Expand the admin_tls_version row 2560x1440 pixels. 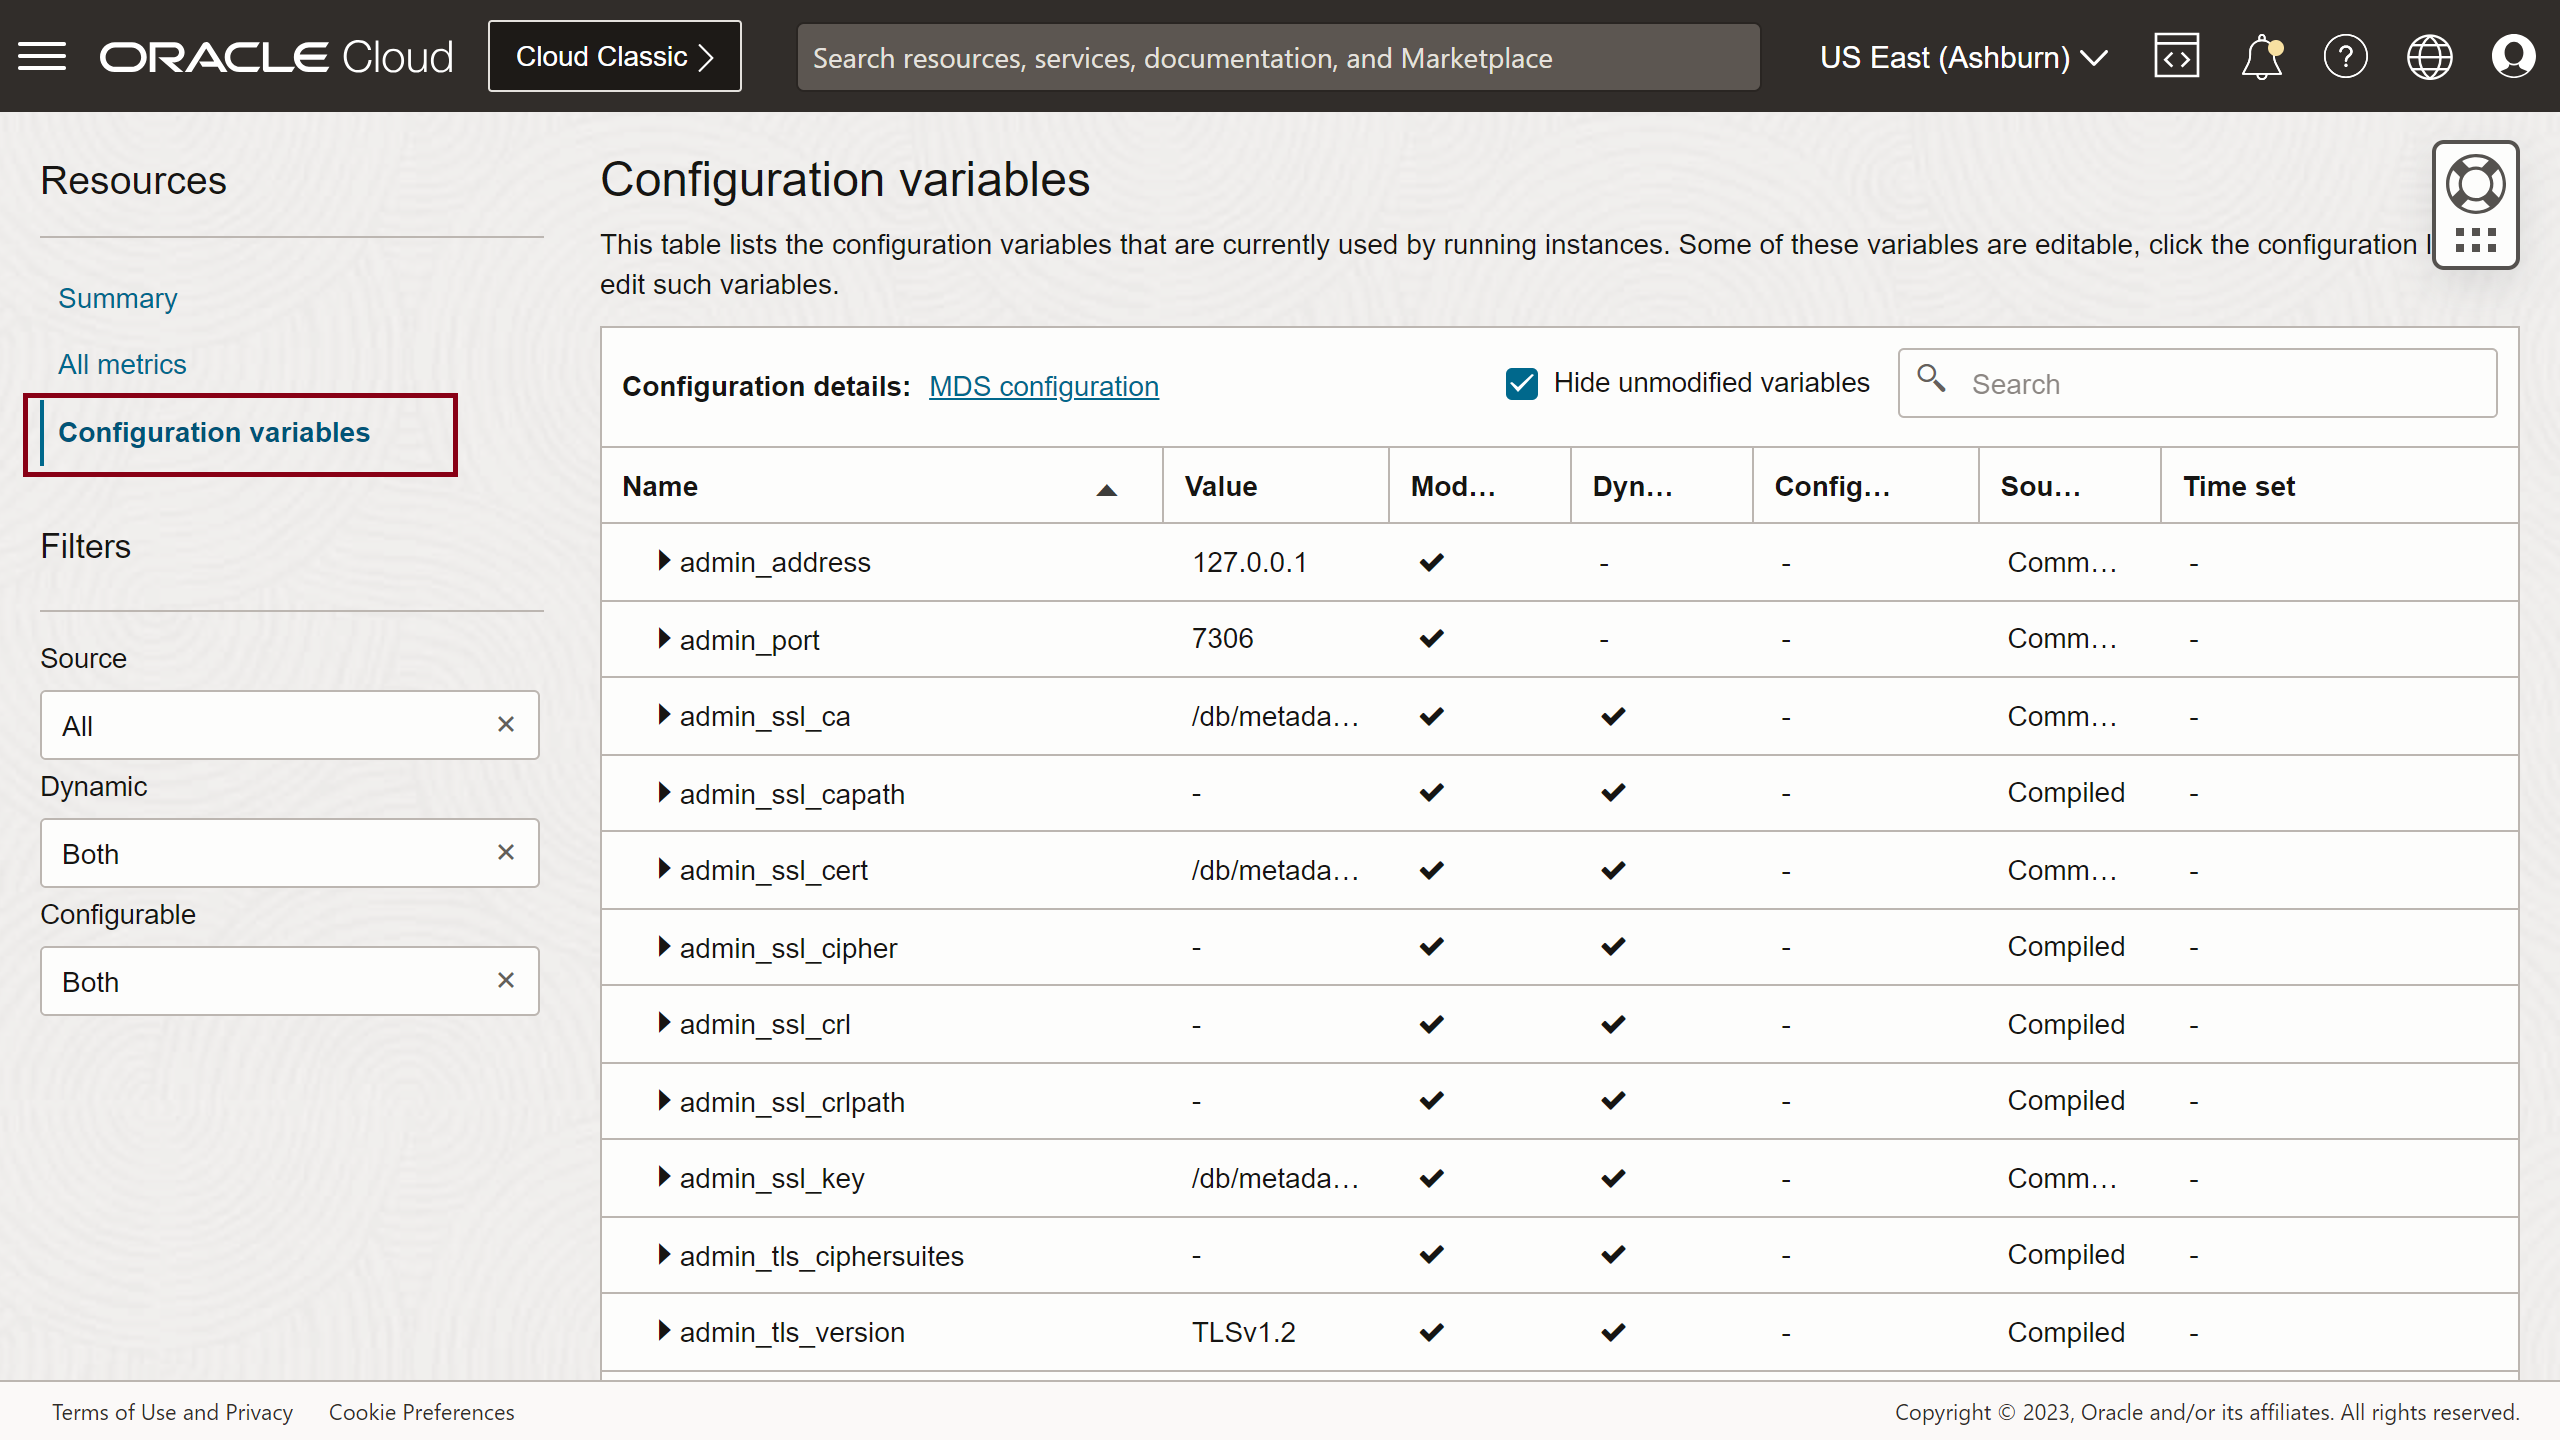point(663,1332)
